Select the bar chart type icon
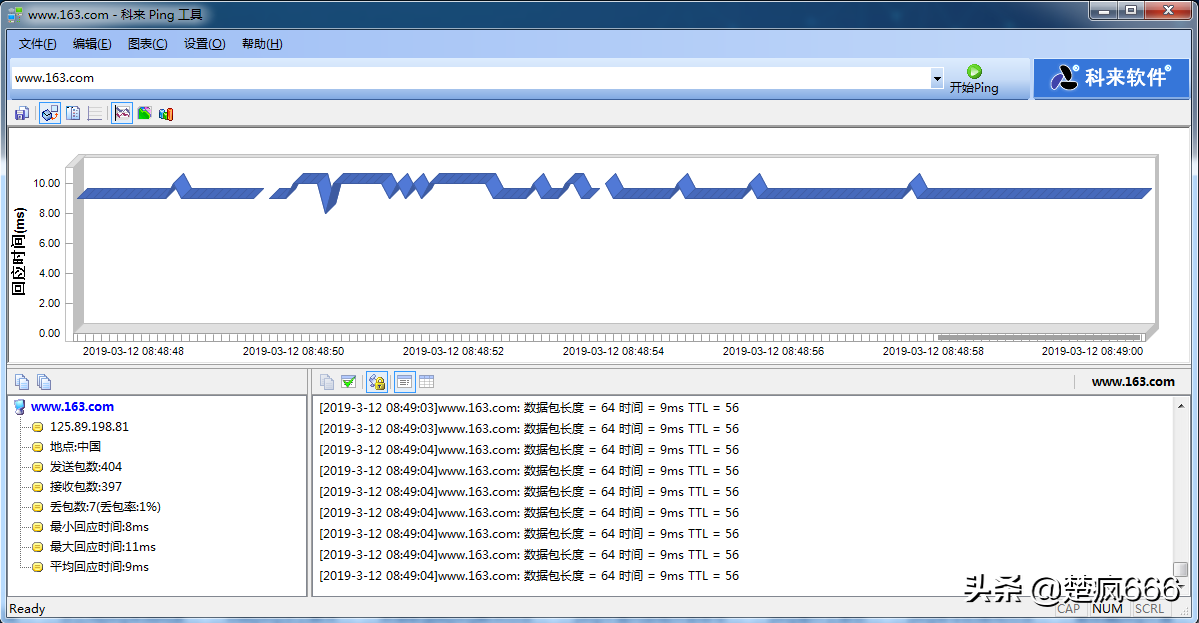 point(166,113)
